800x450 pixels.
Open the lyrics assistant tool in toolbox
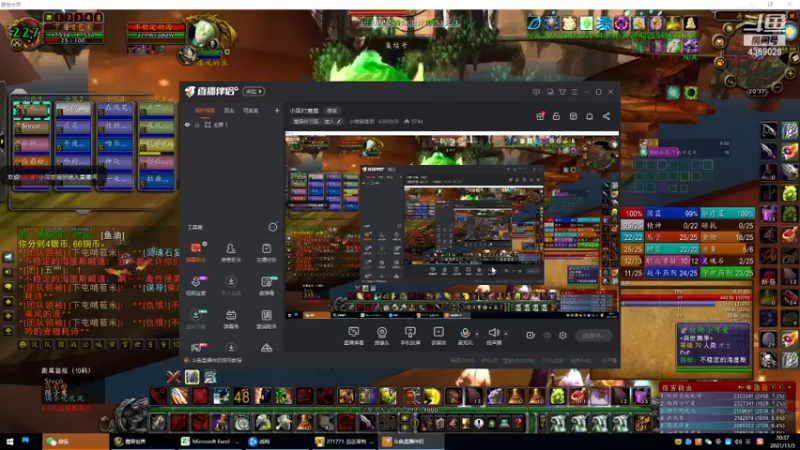[x=266, y=319]
